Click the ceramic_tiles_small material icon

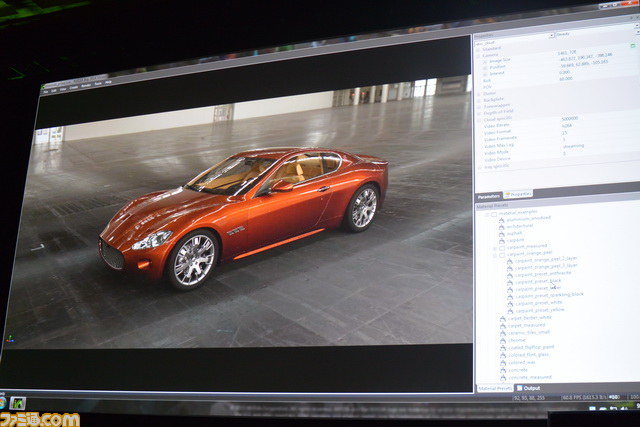[x=502, y=334]
